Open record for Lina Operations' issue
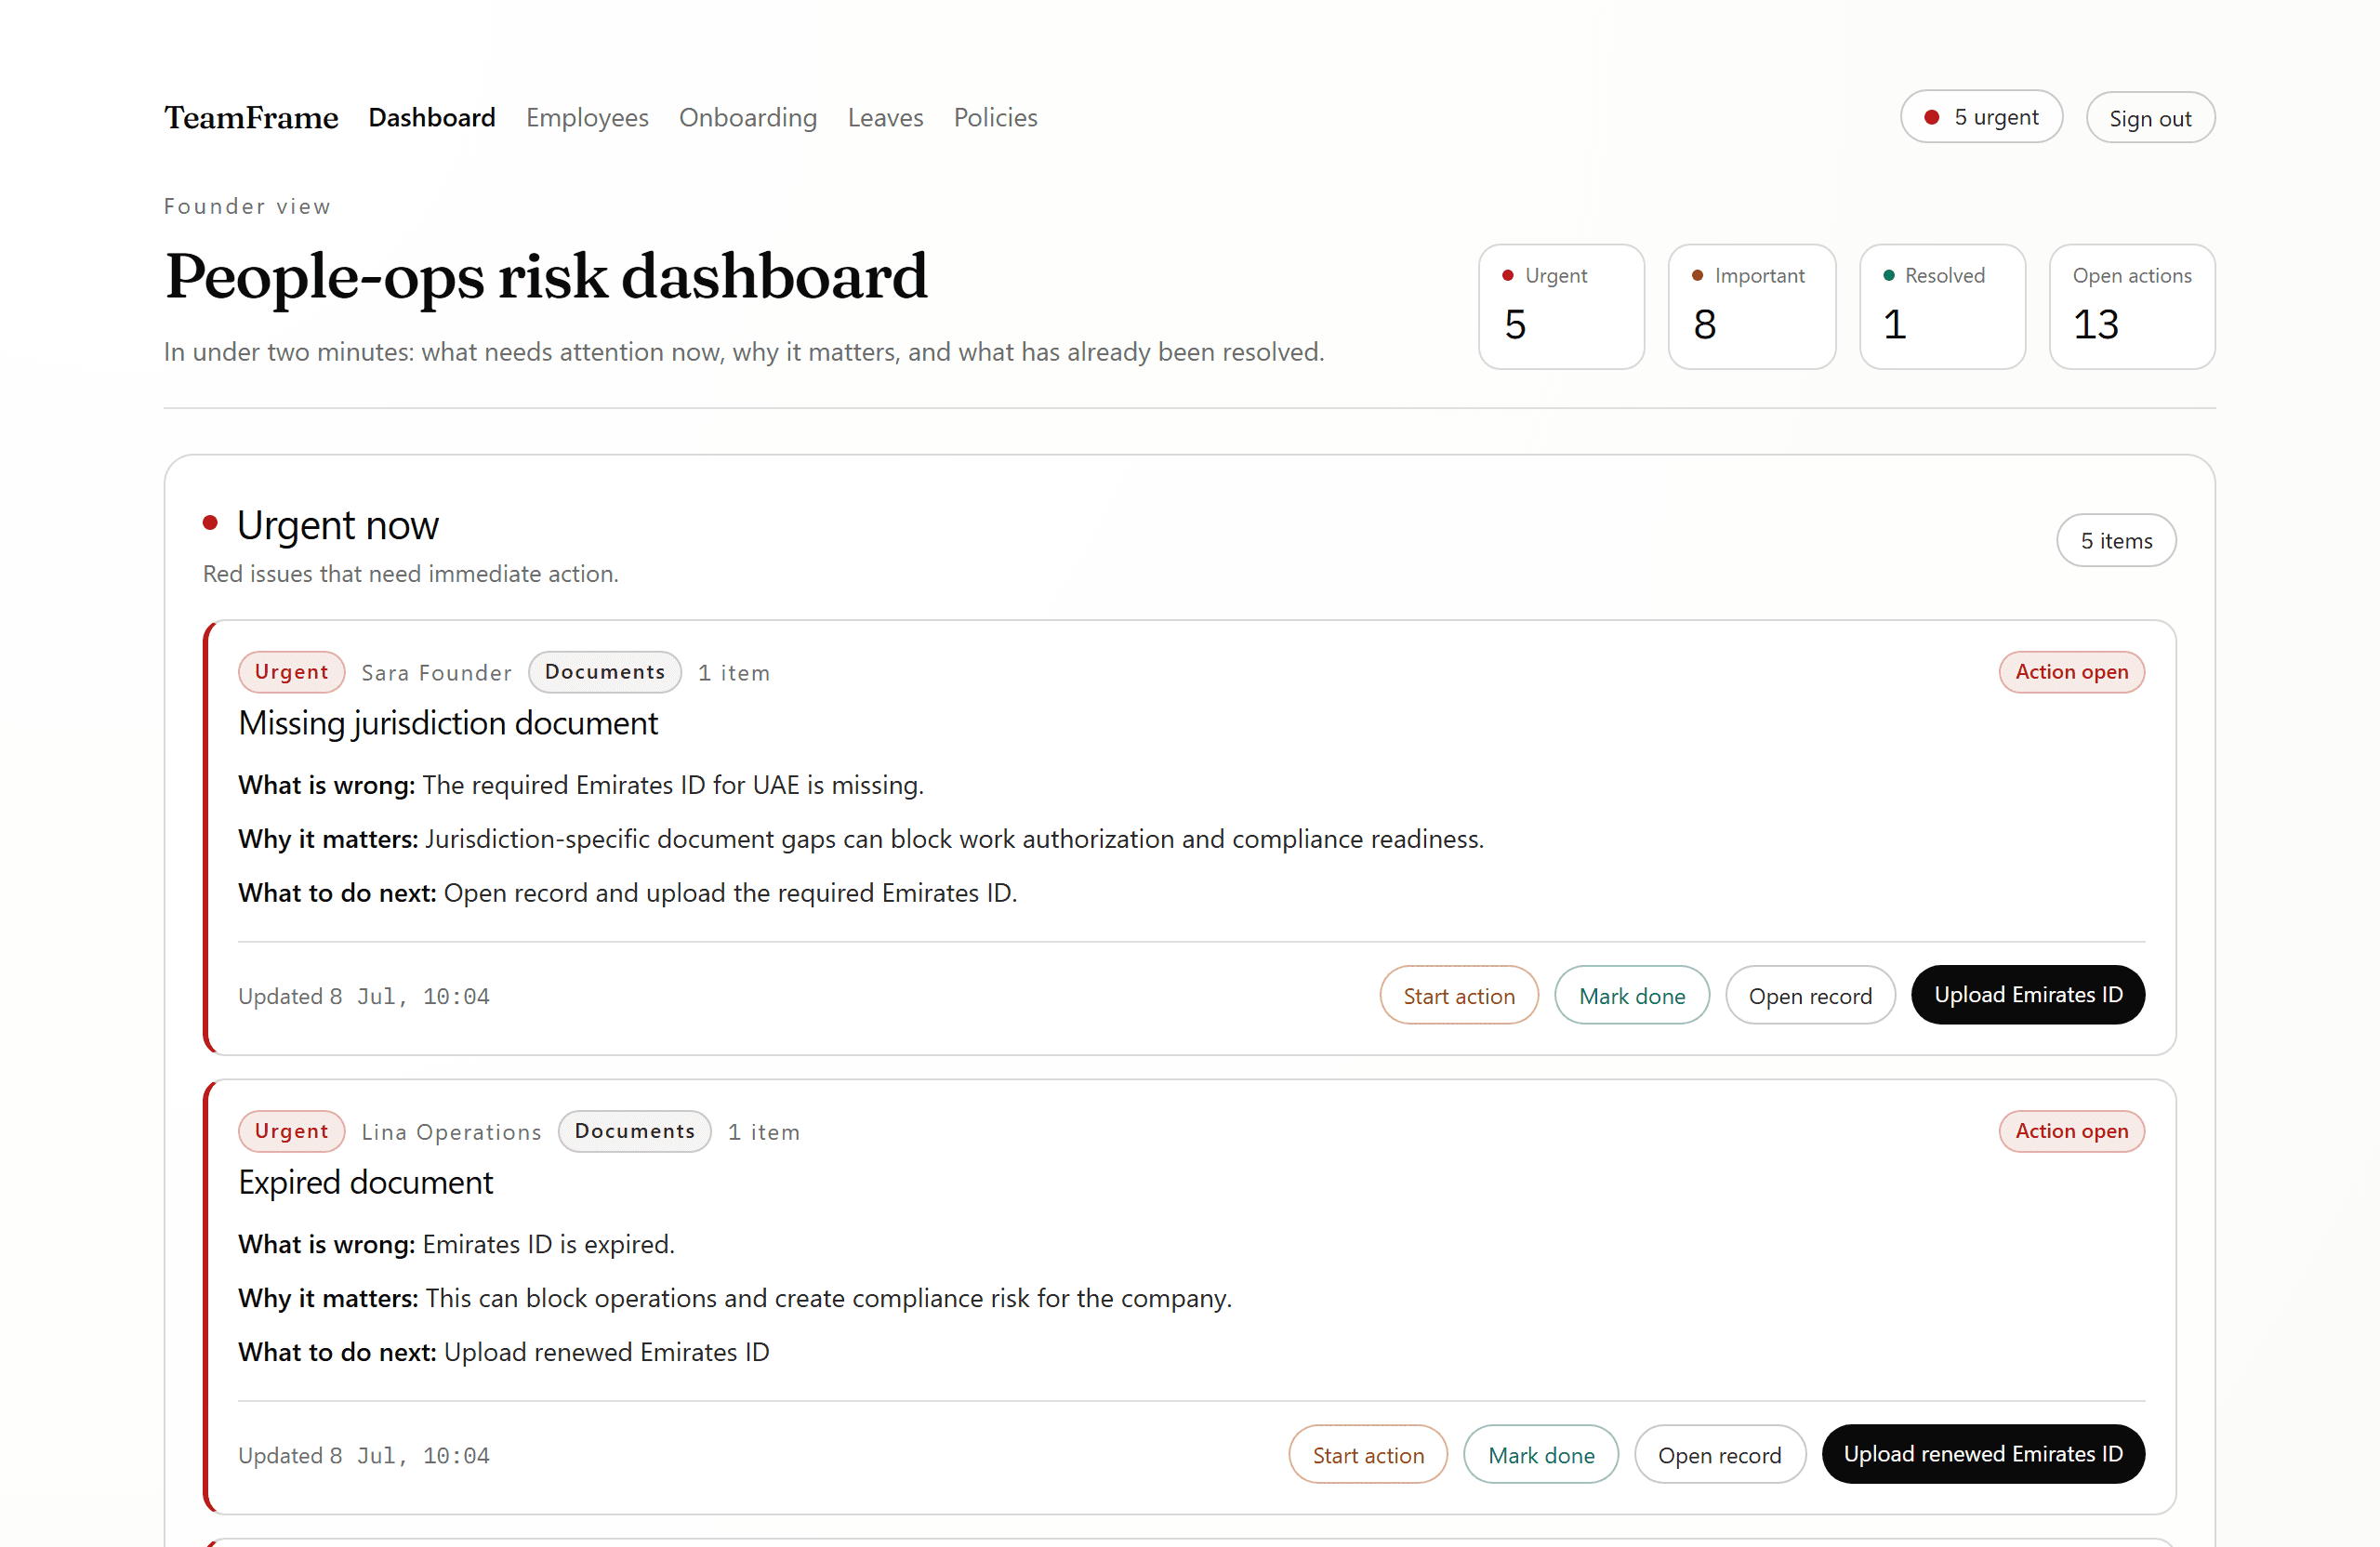 pos(1720,1454)
